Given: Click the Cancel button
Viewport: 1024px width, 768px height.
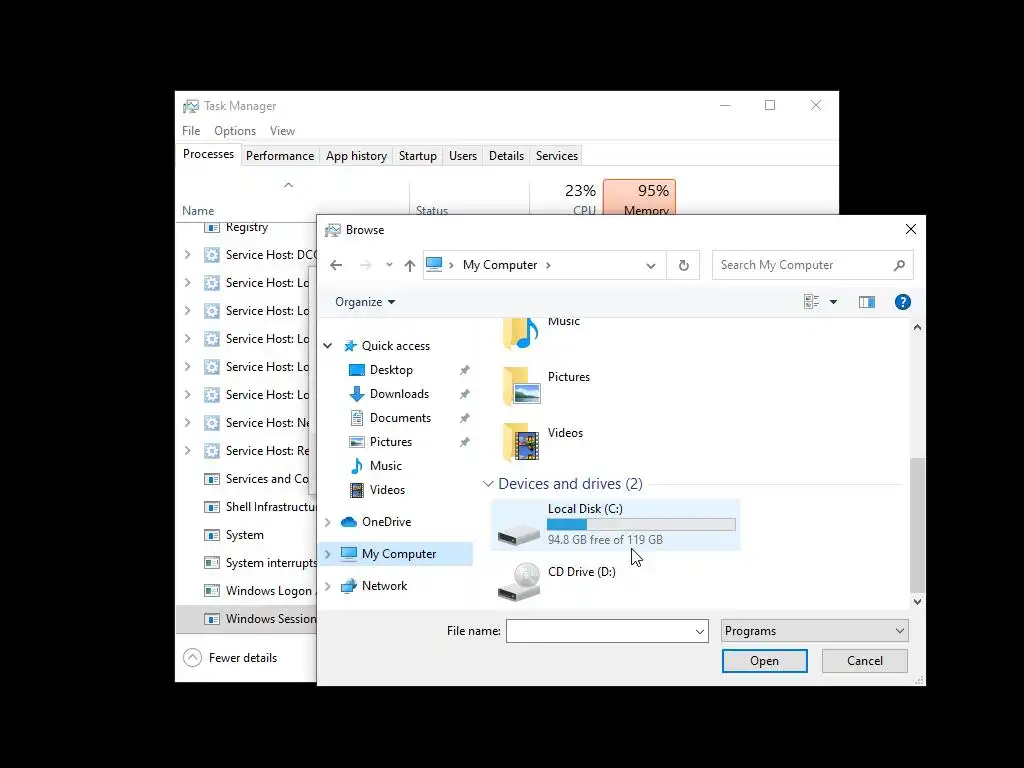Looking at the screenshot, I should [x=865, y=661].
